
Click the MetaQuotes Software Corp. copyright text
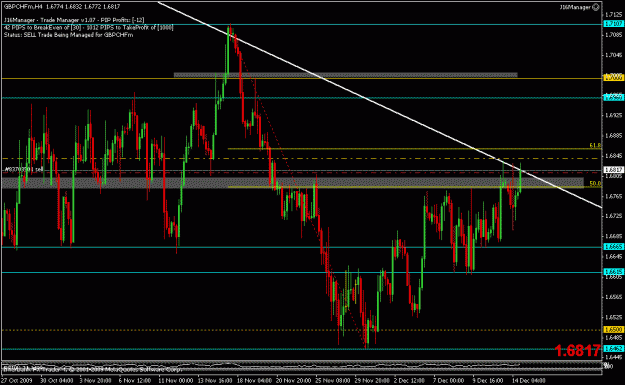pos(92,370)
